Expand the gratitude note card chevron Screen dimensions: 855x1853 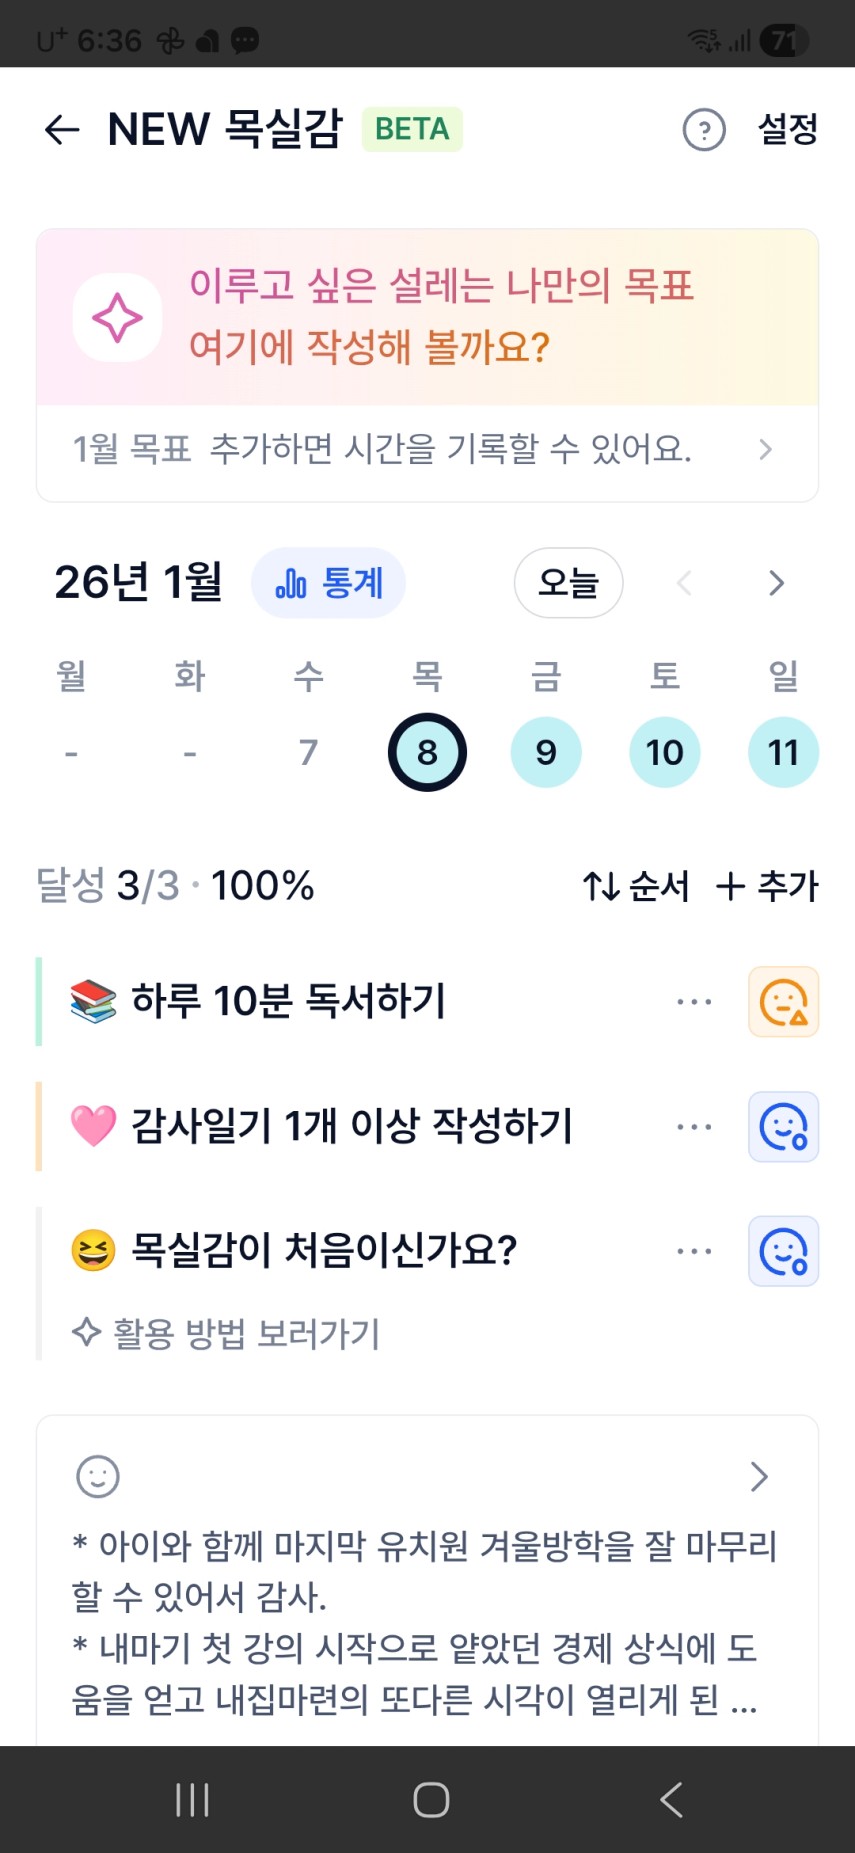pyautogui.click(x=759, y=1476)
